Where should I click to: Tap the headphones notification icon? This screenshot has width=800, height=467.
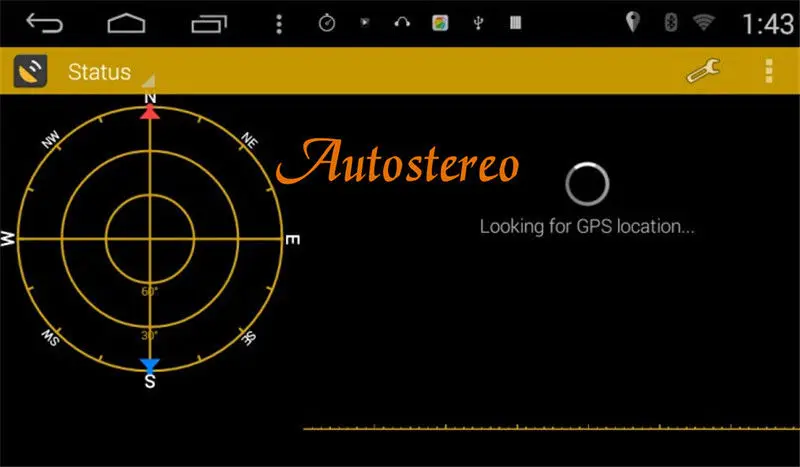(402, 22)
